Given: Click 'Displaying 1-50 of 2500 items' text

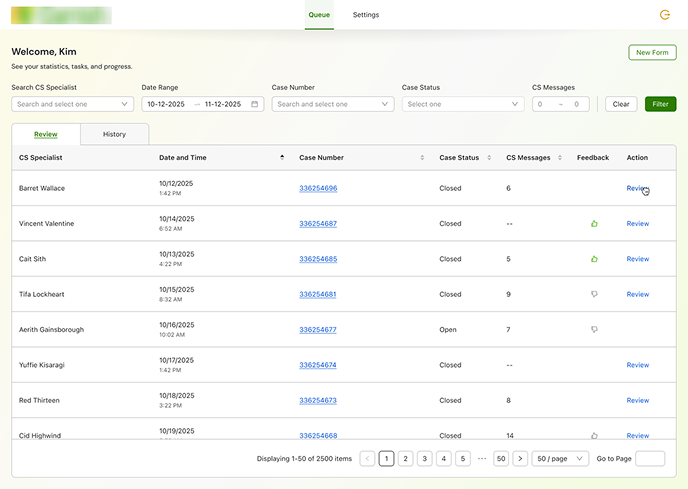Looking at the screenshot, I should click(304, 459).
